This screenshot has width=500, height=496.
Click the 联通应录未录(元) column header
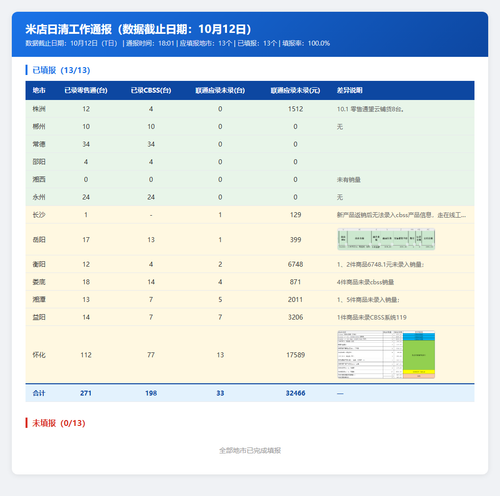click(295, 90)
